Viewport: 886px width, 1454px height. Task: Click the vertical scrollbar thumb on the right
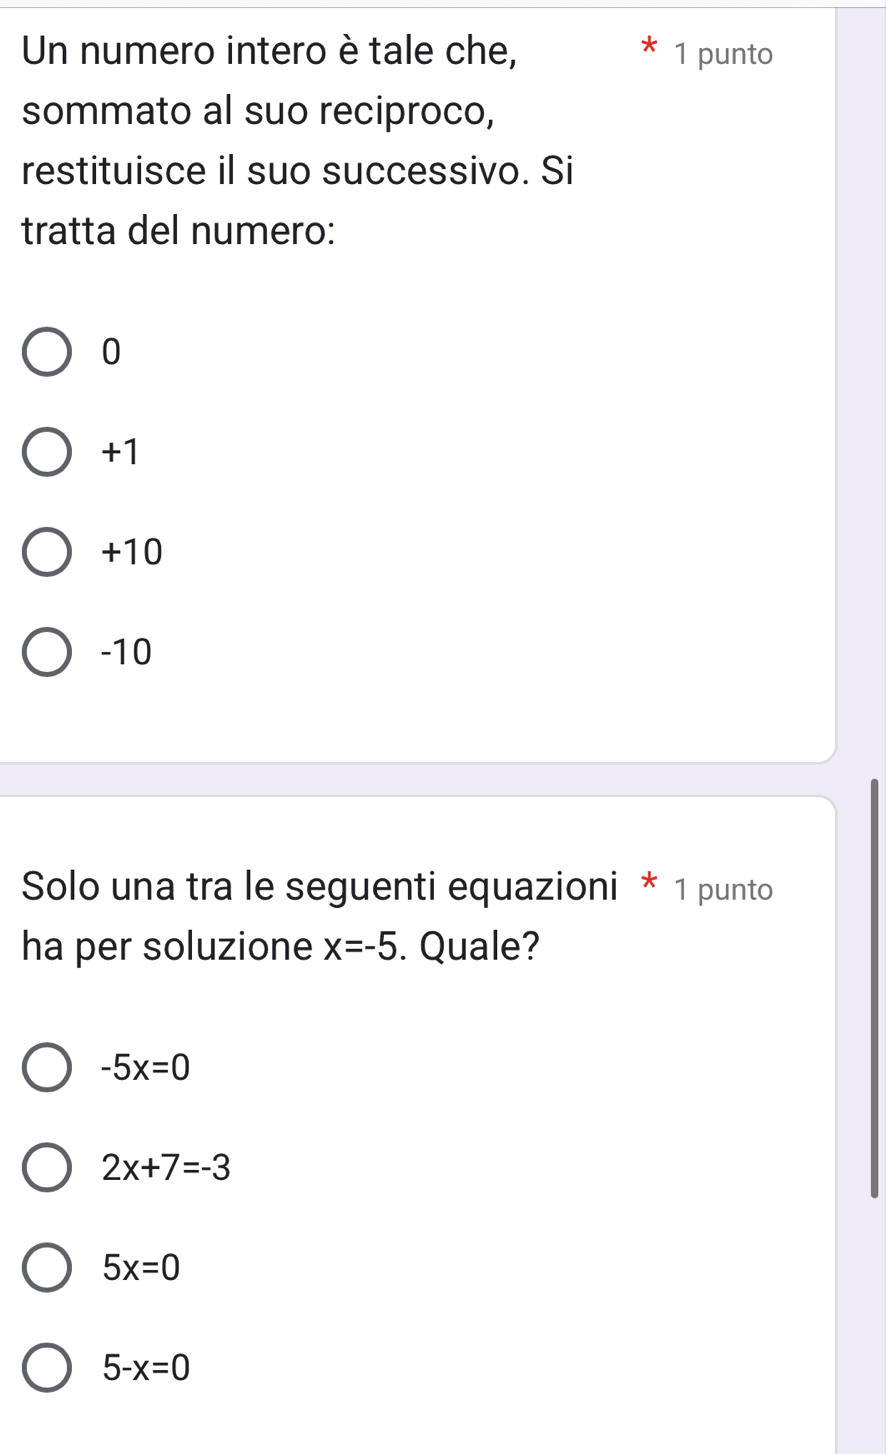click(874, 986)
